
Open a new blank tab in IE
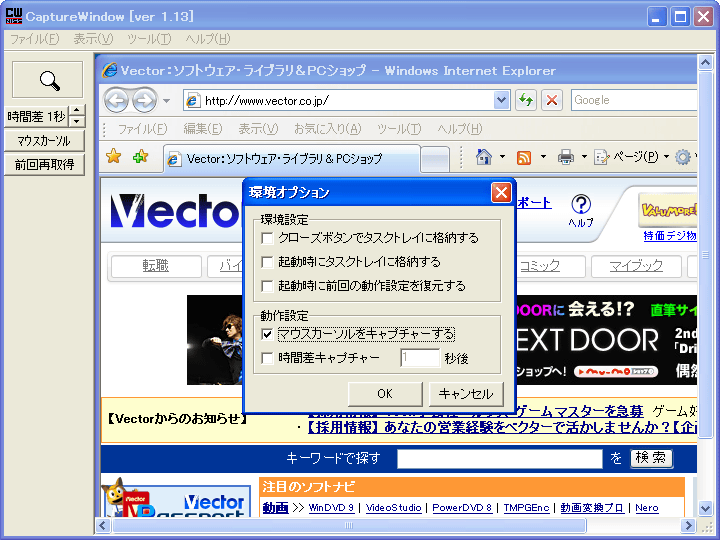[x=435, y=159]
